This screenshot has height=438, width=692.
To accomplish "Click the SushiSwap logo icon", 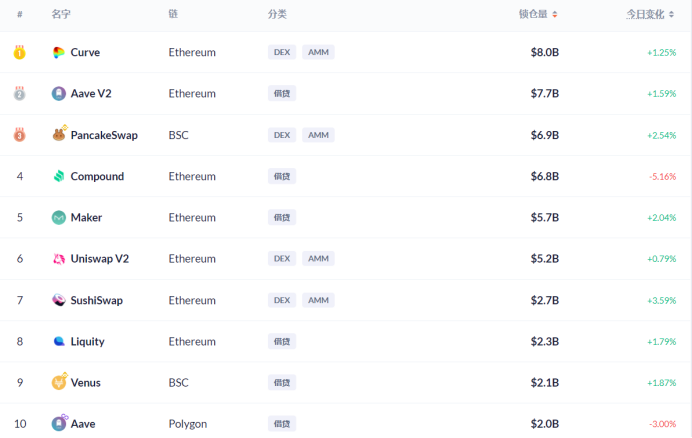I will click(59, 300).
